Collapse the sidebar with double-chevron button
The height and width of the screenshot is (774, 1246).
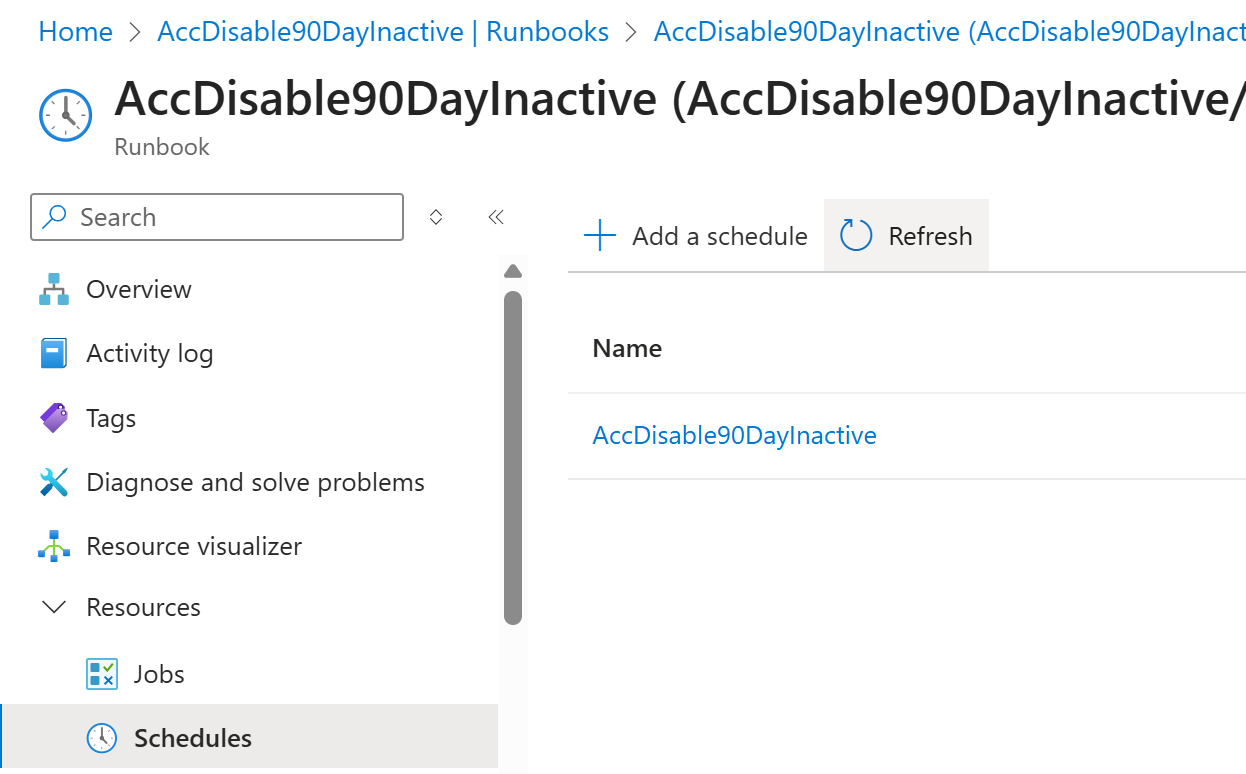[496, 217]
